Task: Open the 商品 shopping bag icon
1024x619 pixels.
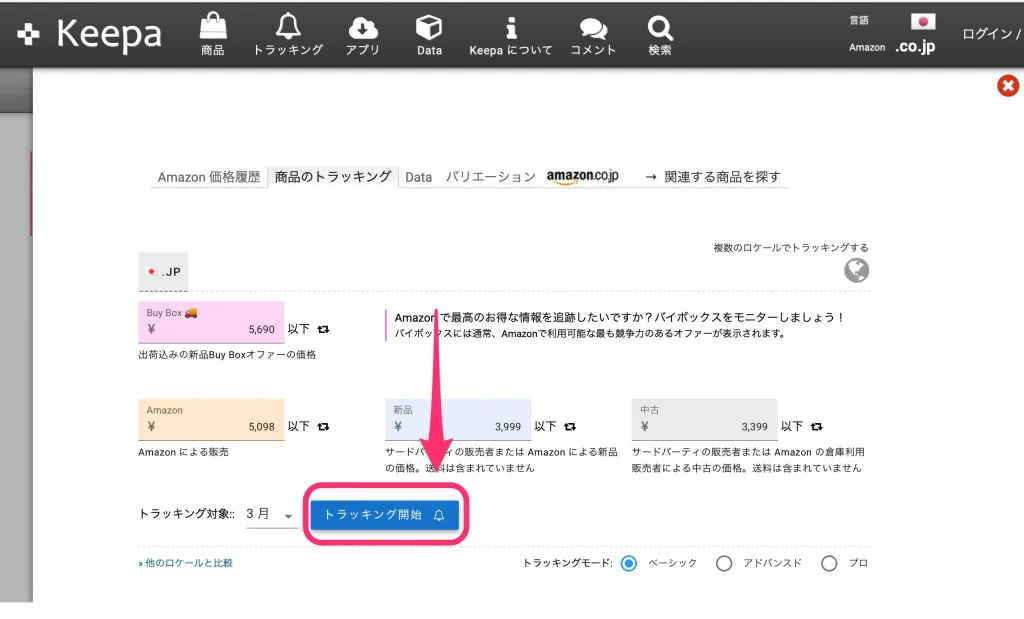Action: coord(212,27)
